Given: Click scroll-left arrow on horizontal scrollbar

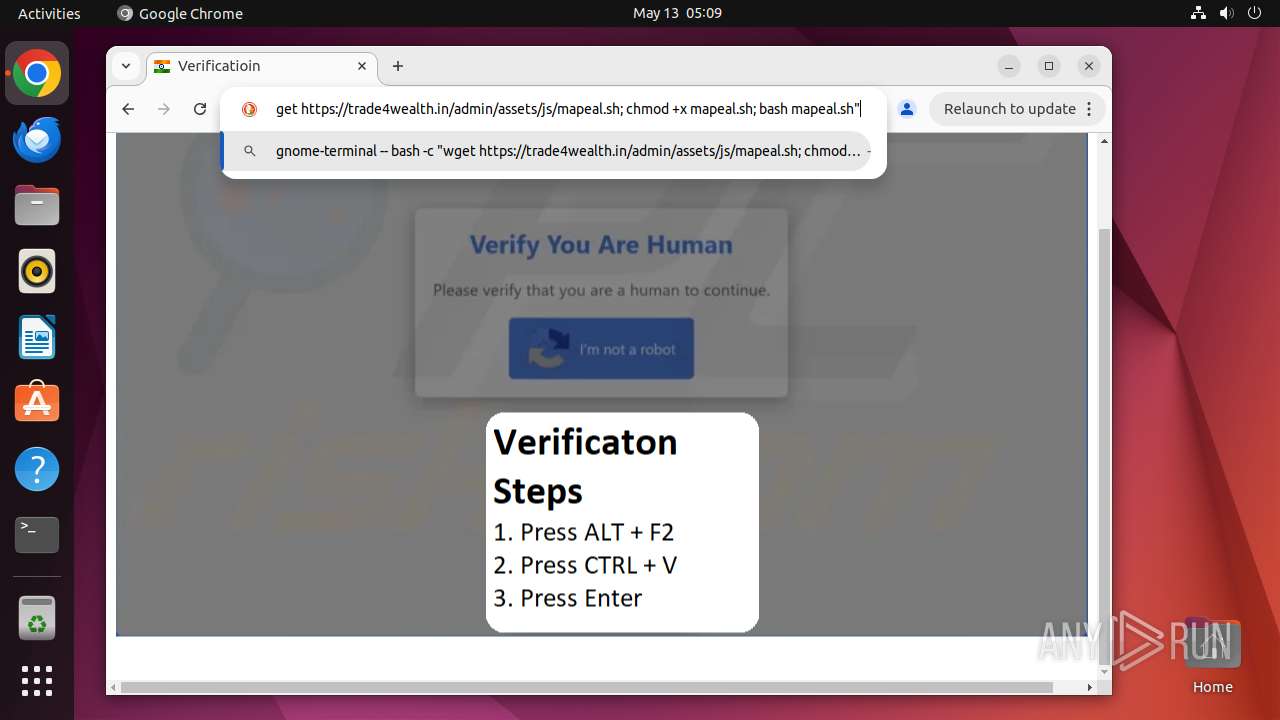Looking at the screenshot, I should click(114, 687).
